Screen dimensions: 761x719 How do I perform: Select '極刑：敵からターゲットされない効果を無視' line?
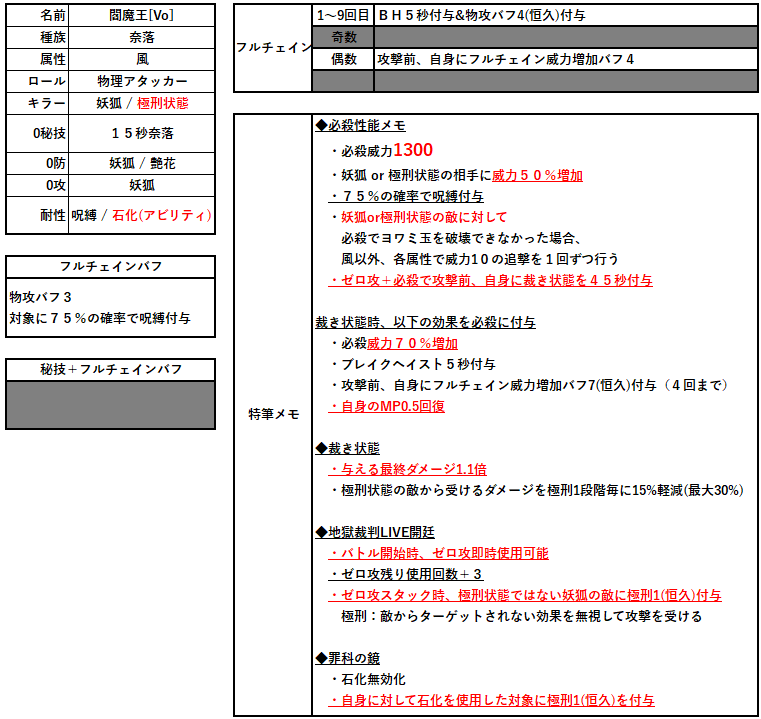tap(522, 617)
